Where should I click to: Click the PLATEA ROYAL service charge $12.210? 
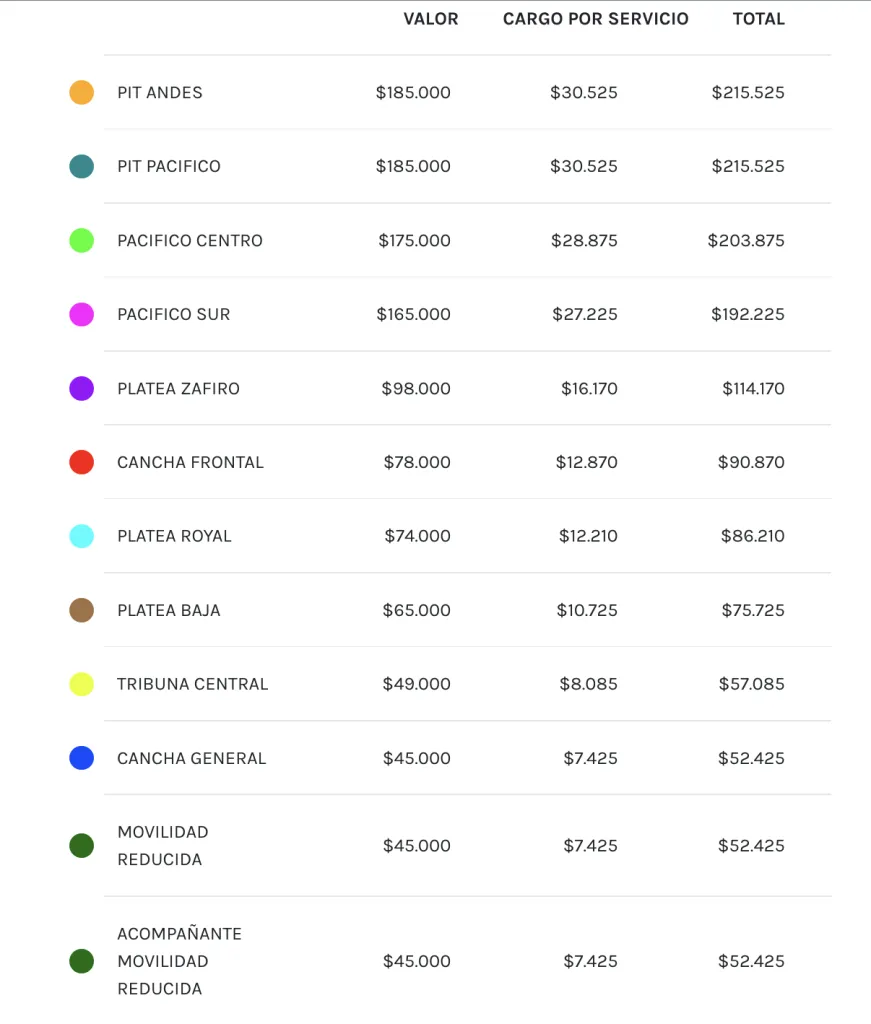click(x=588, y=537)
